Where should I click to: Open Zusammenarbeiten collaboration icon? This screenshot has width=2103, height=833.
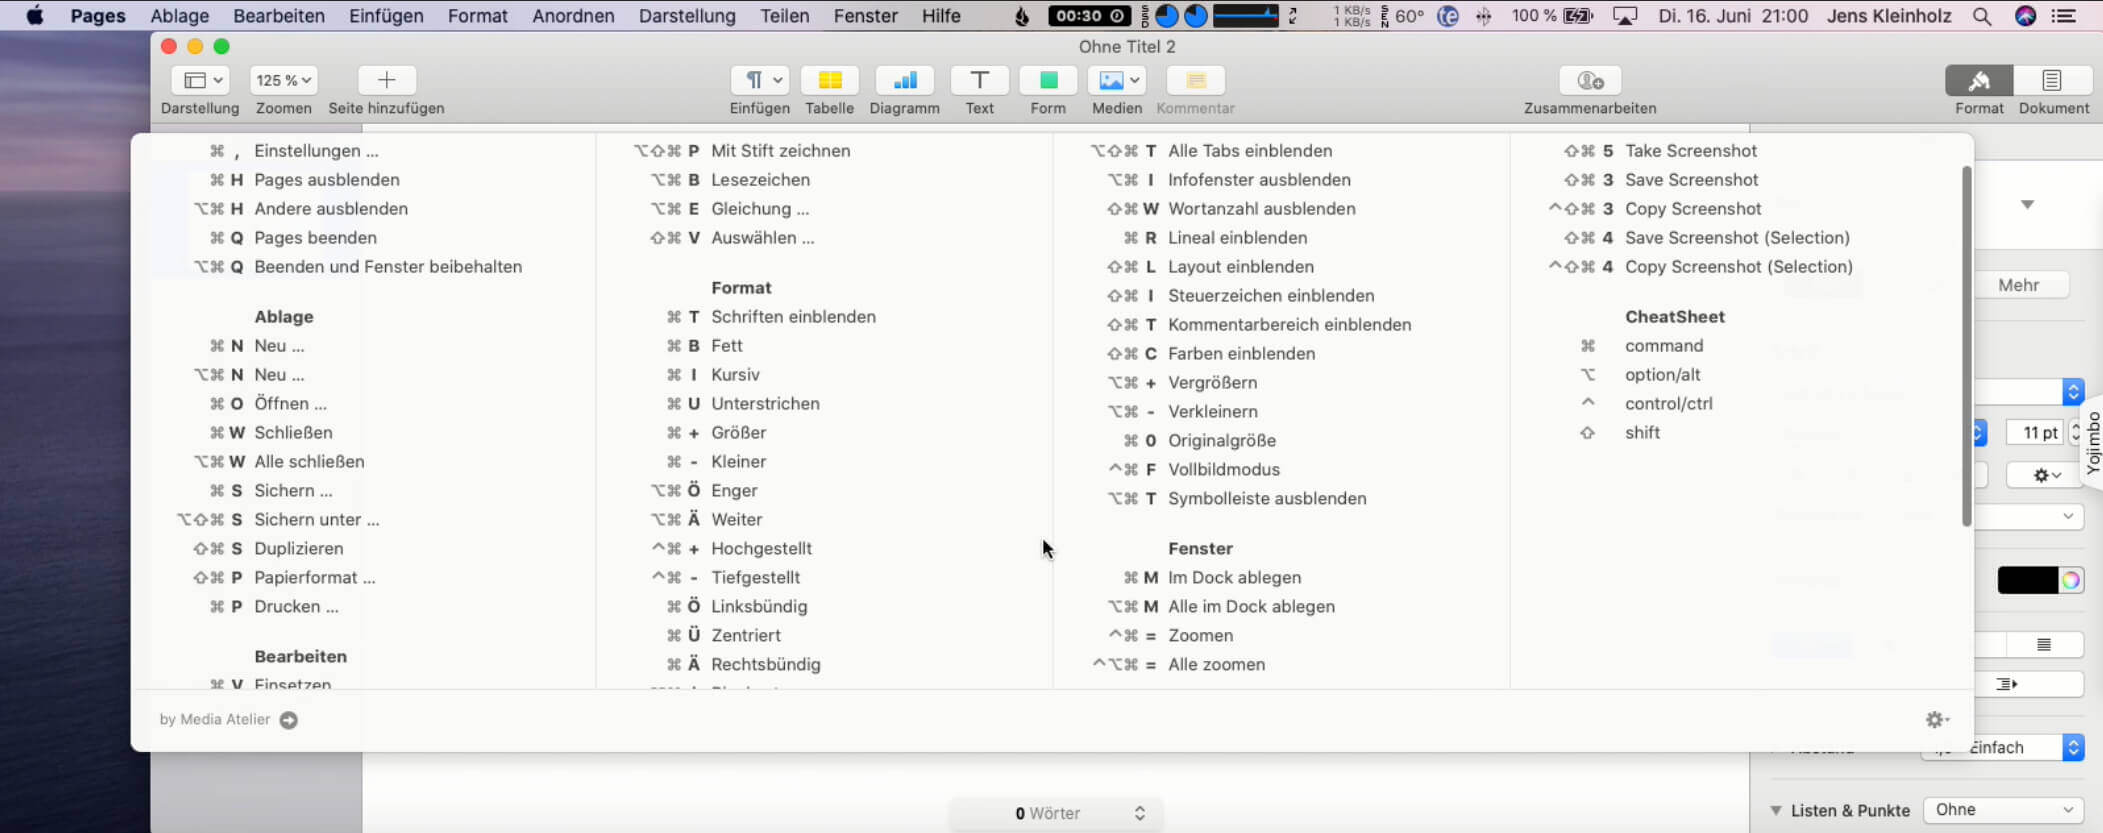(1589, 80)
